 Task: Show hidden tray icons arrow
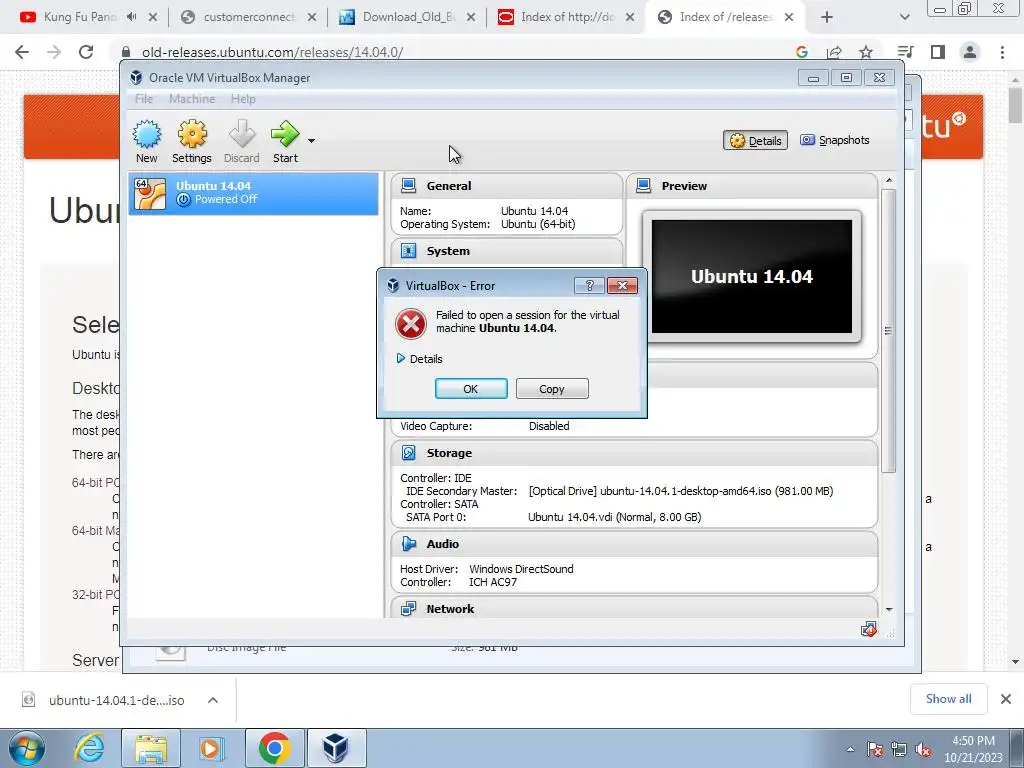[850, 749]
